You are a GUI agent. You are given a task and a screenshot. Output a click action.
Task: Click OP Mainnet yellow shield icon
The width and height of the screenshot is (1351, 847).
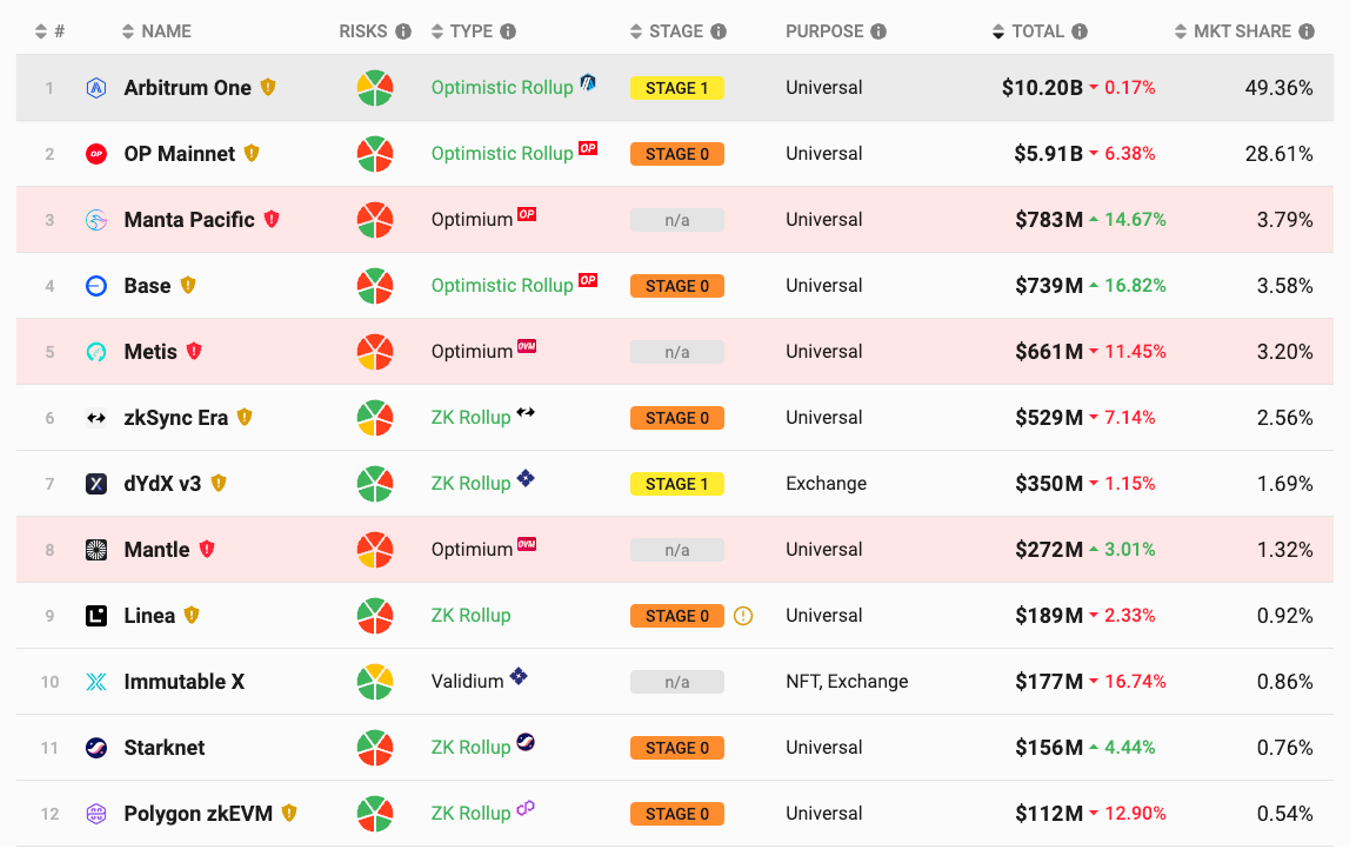pyautogui.click(x=252, y=153)
